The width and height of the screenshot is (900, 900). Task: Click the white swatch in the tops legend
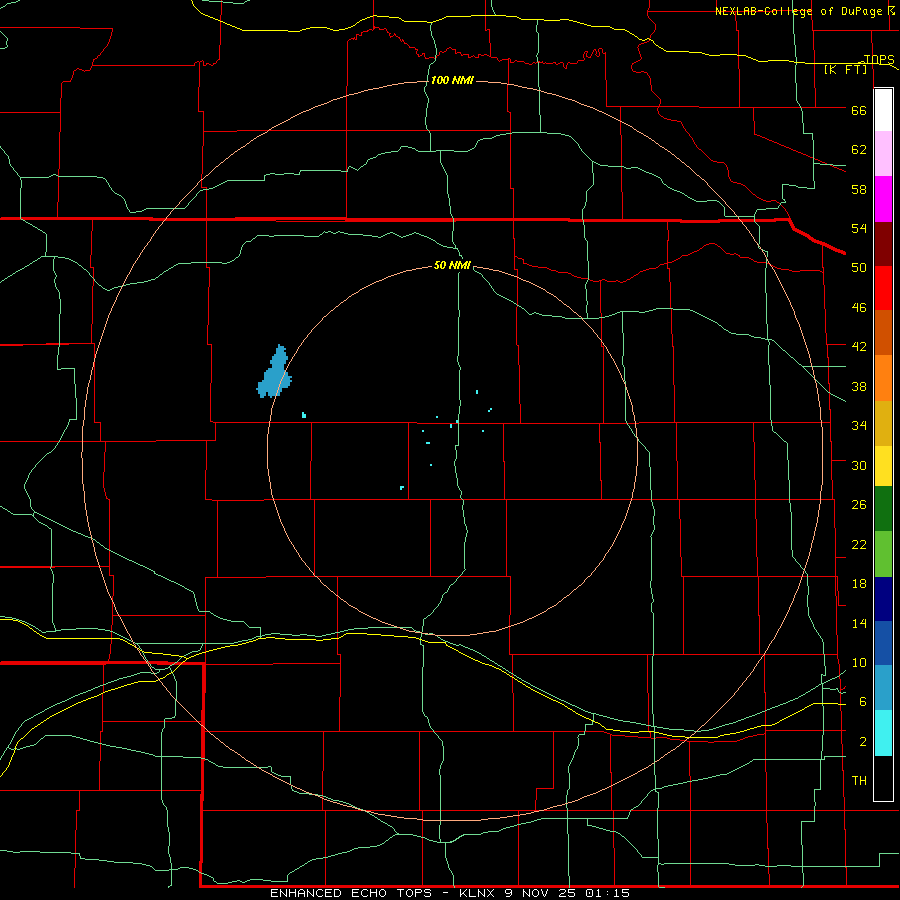click(883, 110)
